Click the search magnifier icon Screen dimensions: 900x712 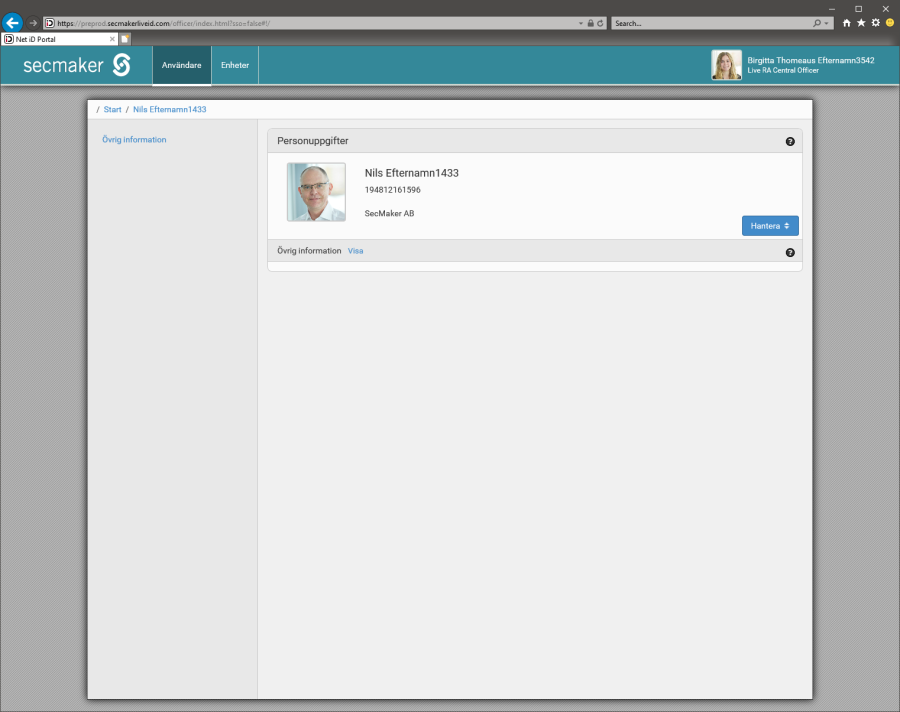(x=816, y=23)
